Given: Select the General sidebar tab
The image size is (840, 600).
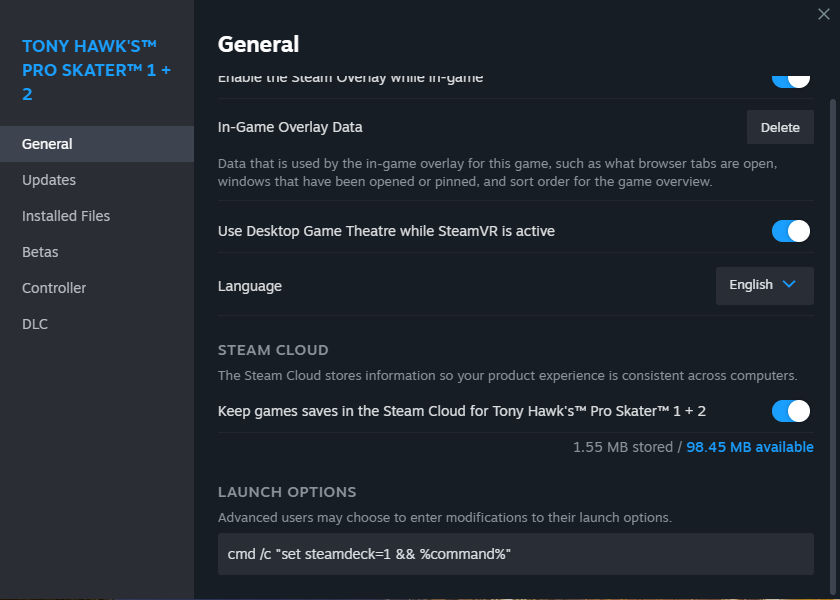Looking at the screenshot, I should pyautogui.click(x=47, y=144).
